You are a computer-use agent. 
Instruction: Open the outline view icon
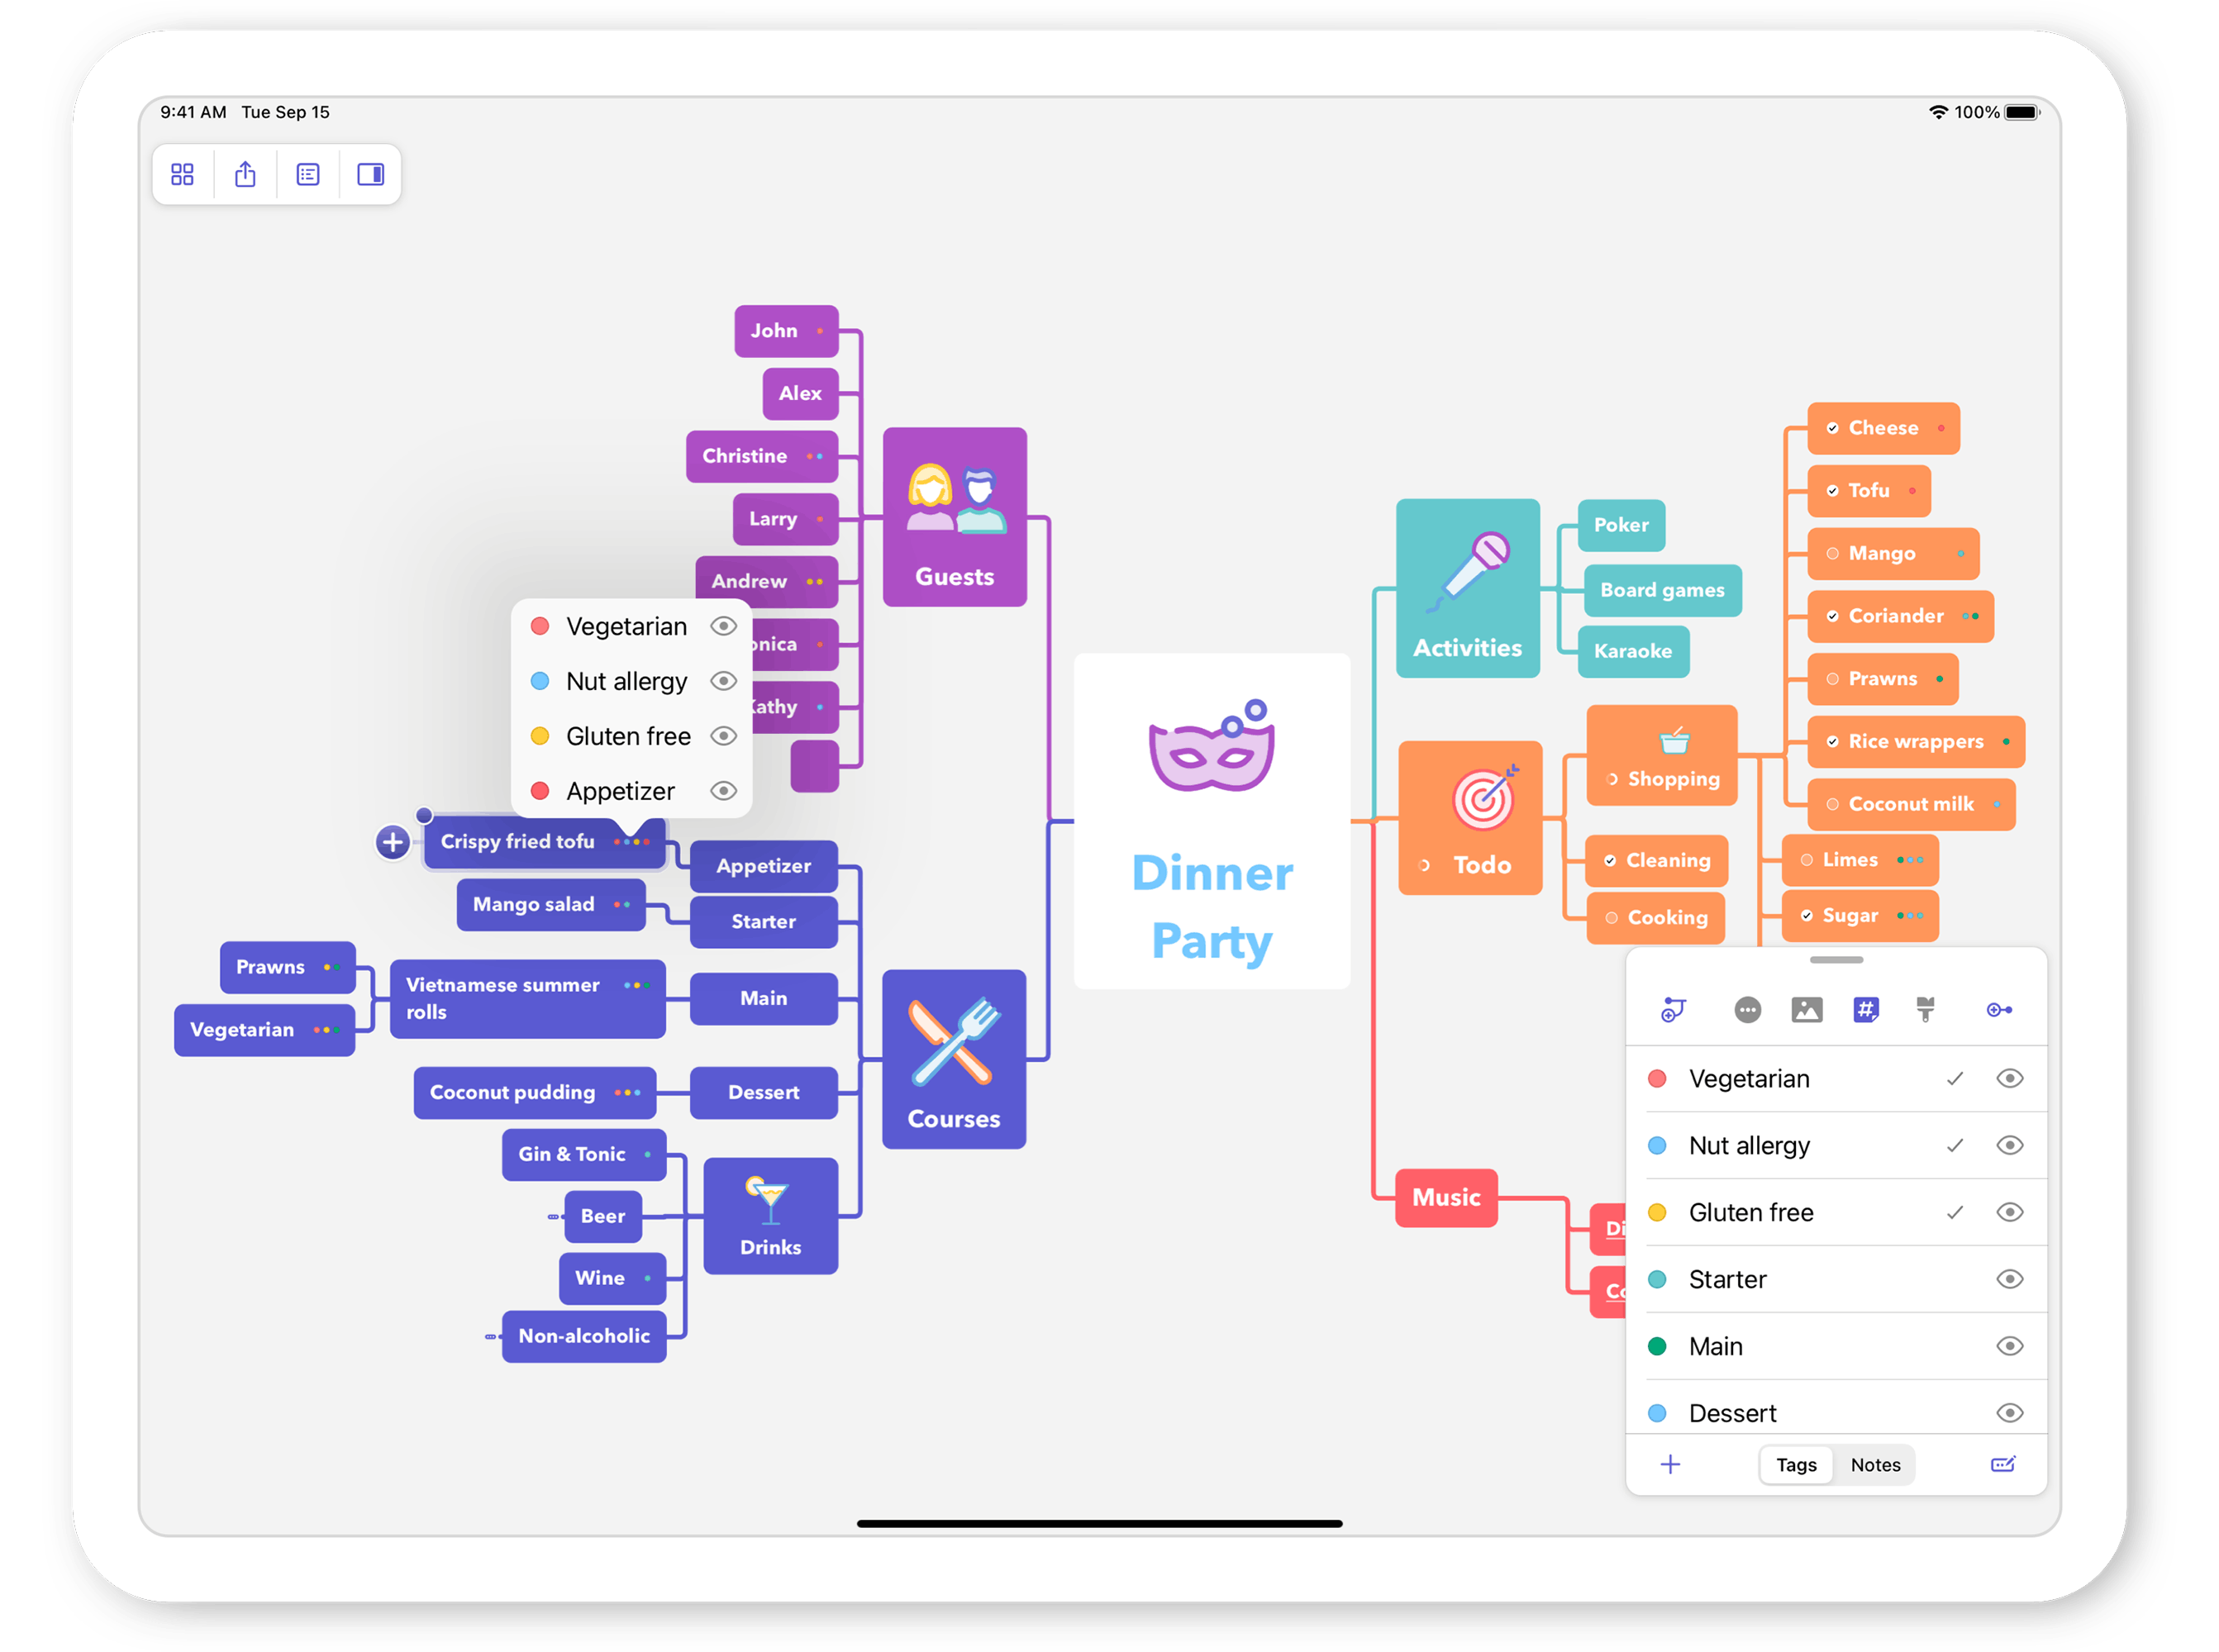tap(308, 174)
